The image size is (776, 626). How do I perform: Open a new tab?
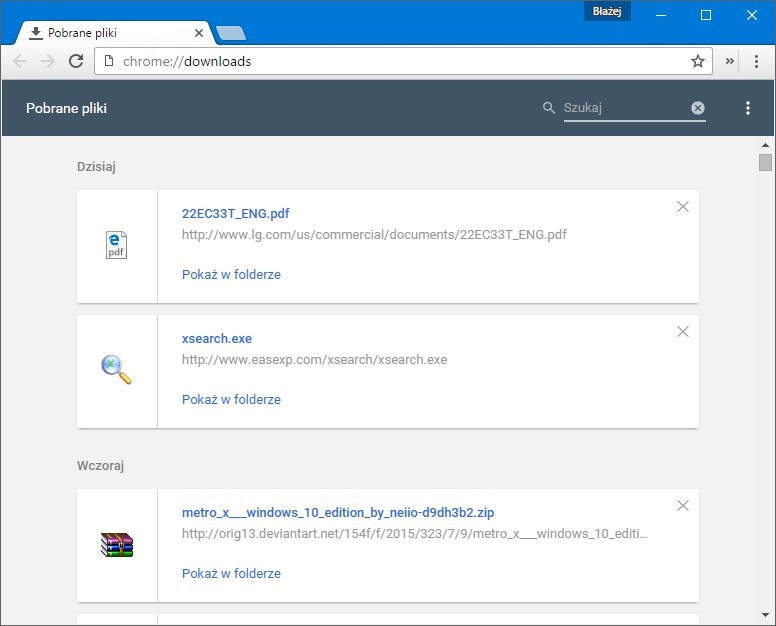(231, 33)
